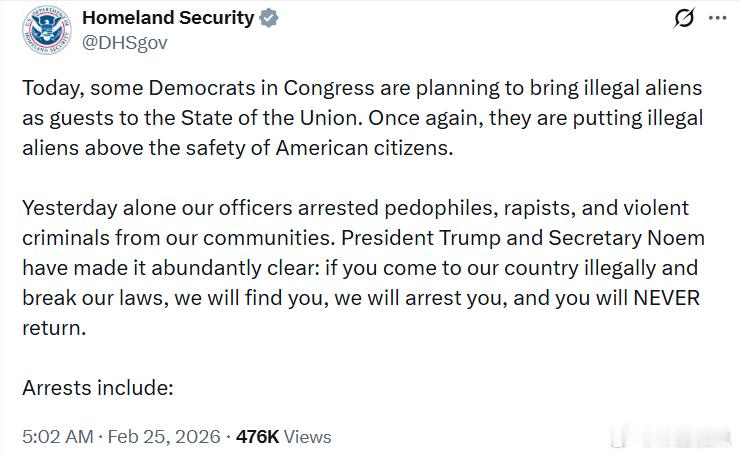
Task: Open the Homeland Security display name link
Action: [167, 18]
